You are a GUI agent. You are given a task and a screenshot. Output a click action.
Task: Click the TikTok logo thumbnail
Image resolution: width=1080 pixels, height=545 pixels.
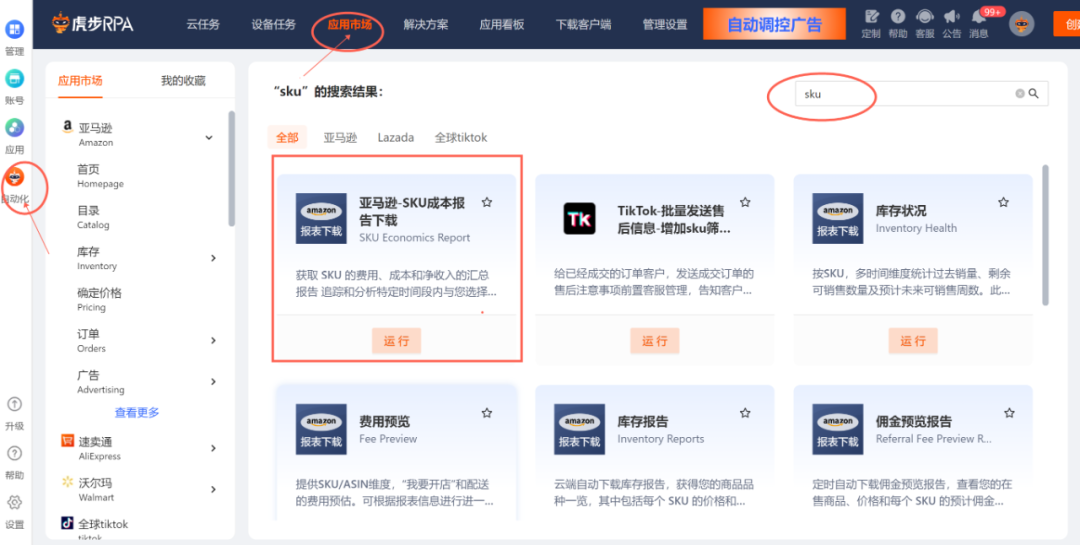tap(579, 218)
